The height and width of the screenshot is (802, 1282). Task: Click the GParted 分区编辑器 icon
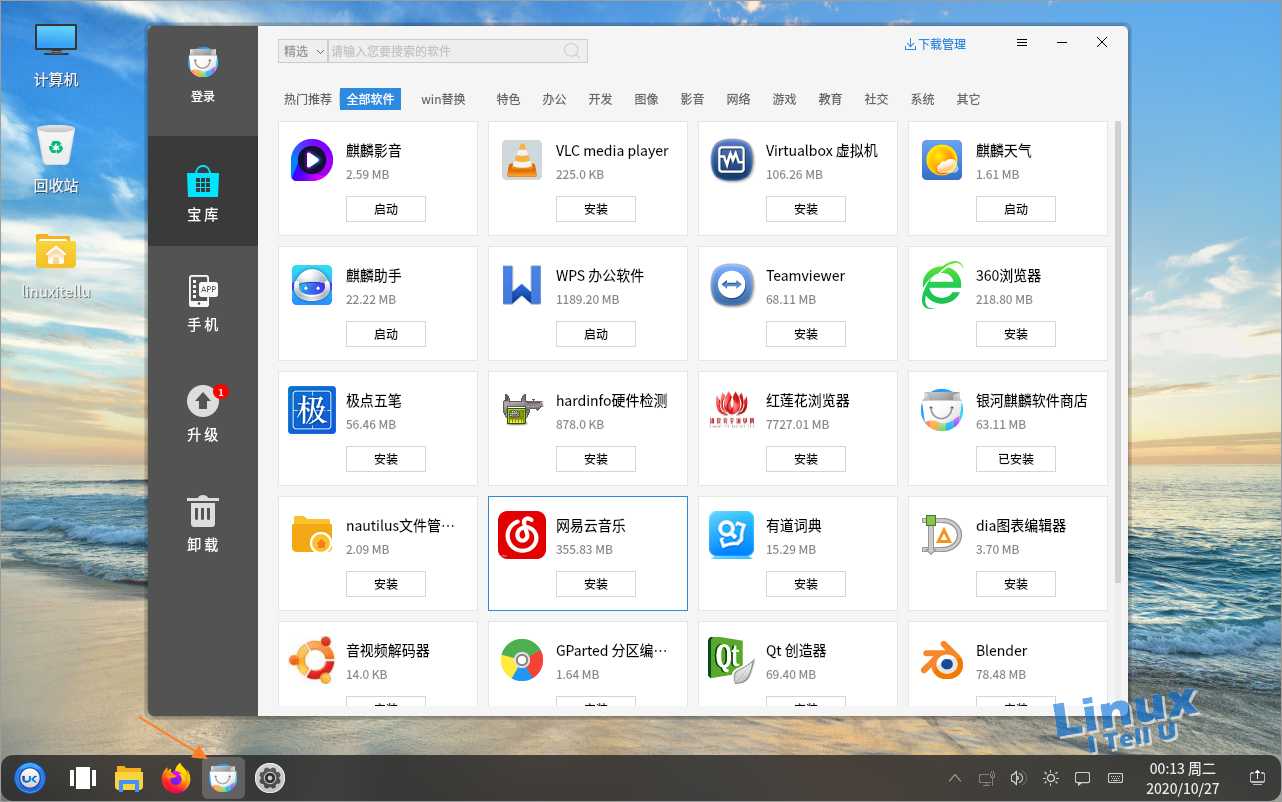(521, 660)
